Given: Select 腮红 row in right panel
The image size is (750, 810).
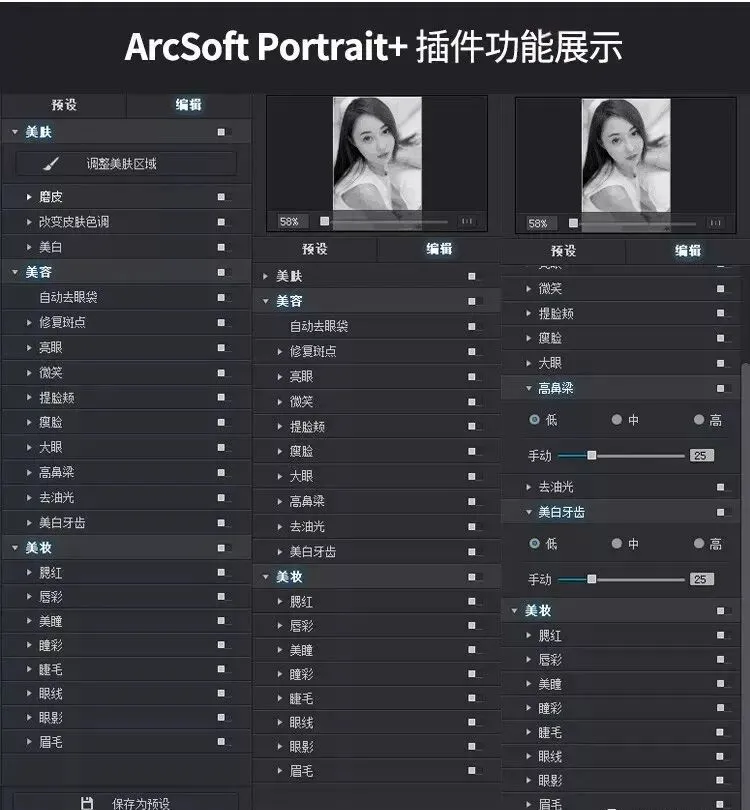Looking at the screenshot, I should (x=621, y=635).
